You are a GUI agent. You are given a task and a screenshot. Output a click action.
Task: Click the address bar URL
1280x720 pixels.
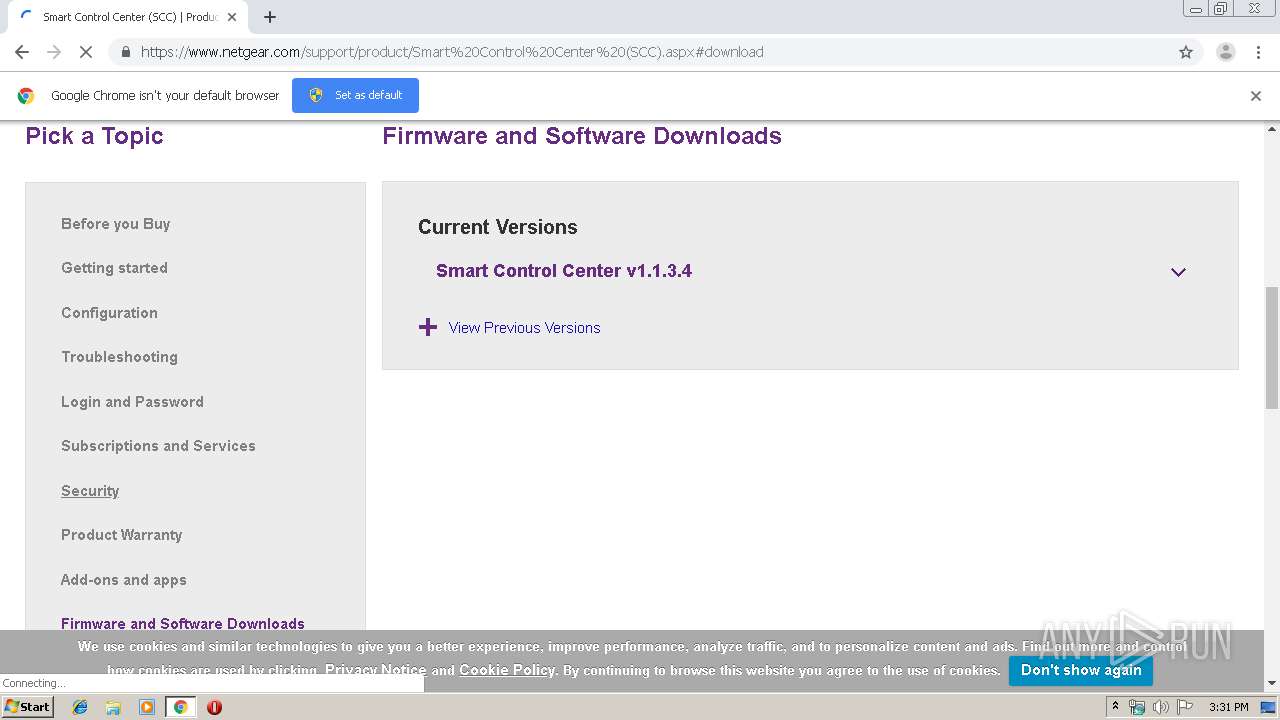tap(452, 52)
